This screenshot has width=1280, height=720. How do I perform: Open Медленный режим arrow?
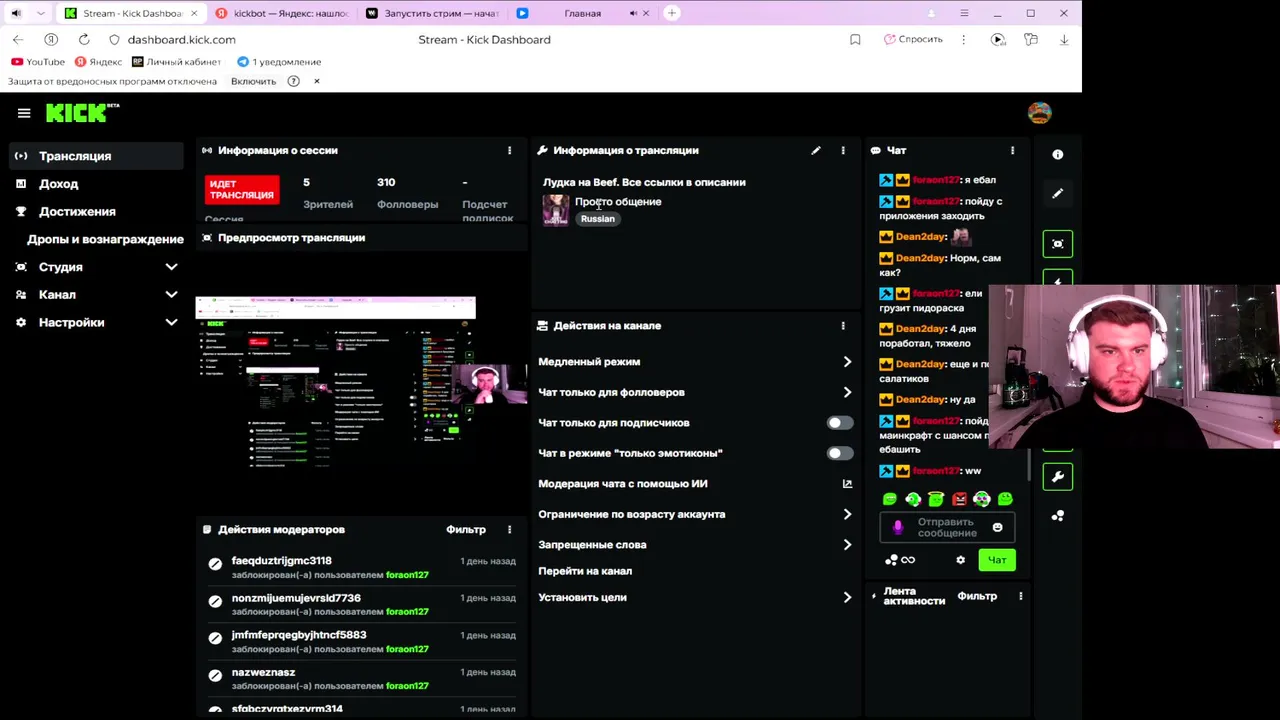[847, 362]
